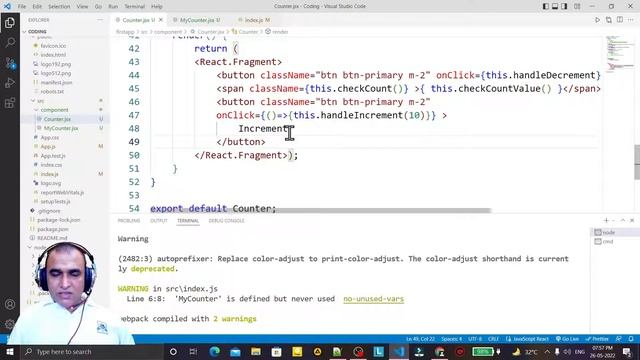
Task: Open the Accounts menu in activity bar
Action: [x=10, y=304]
